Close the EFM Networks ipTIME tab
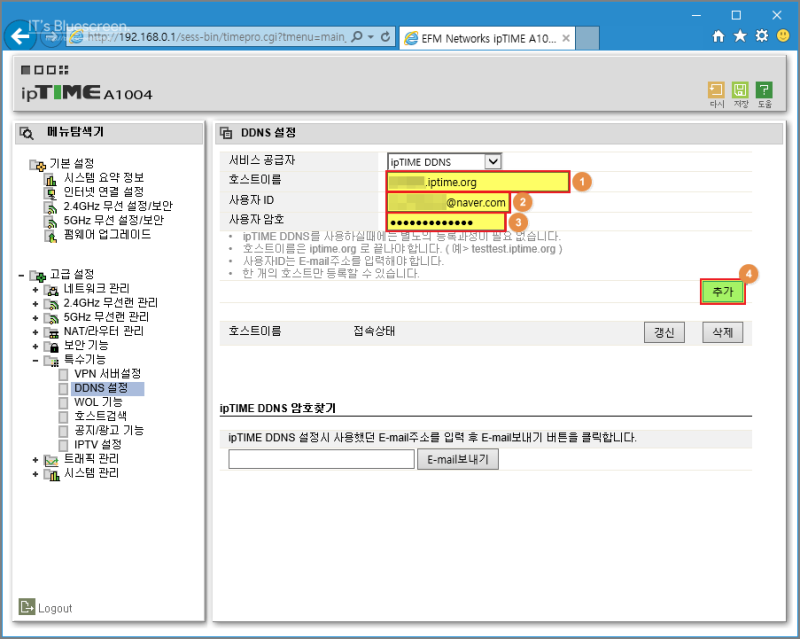This screenshot has height=639, width=800. pyautogui.click(x=566, y=38)
